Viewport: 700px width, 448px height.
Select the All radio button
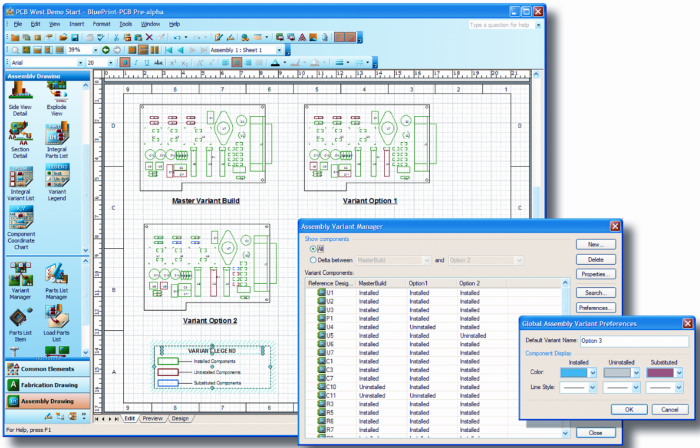[313, 249]
